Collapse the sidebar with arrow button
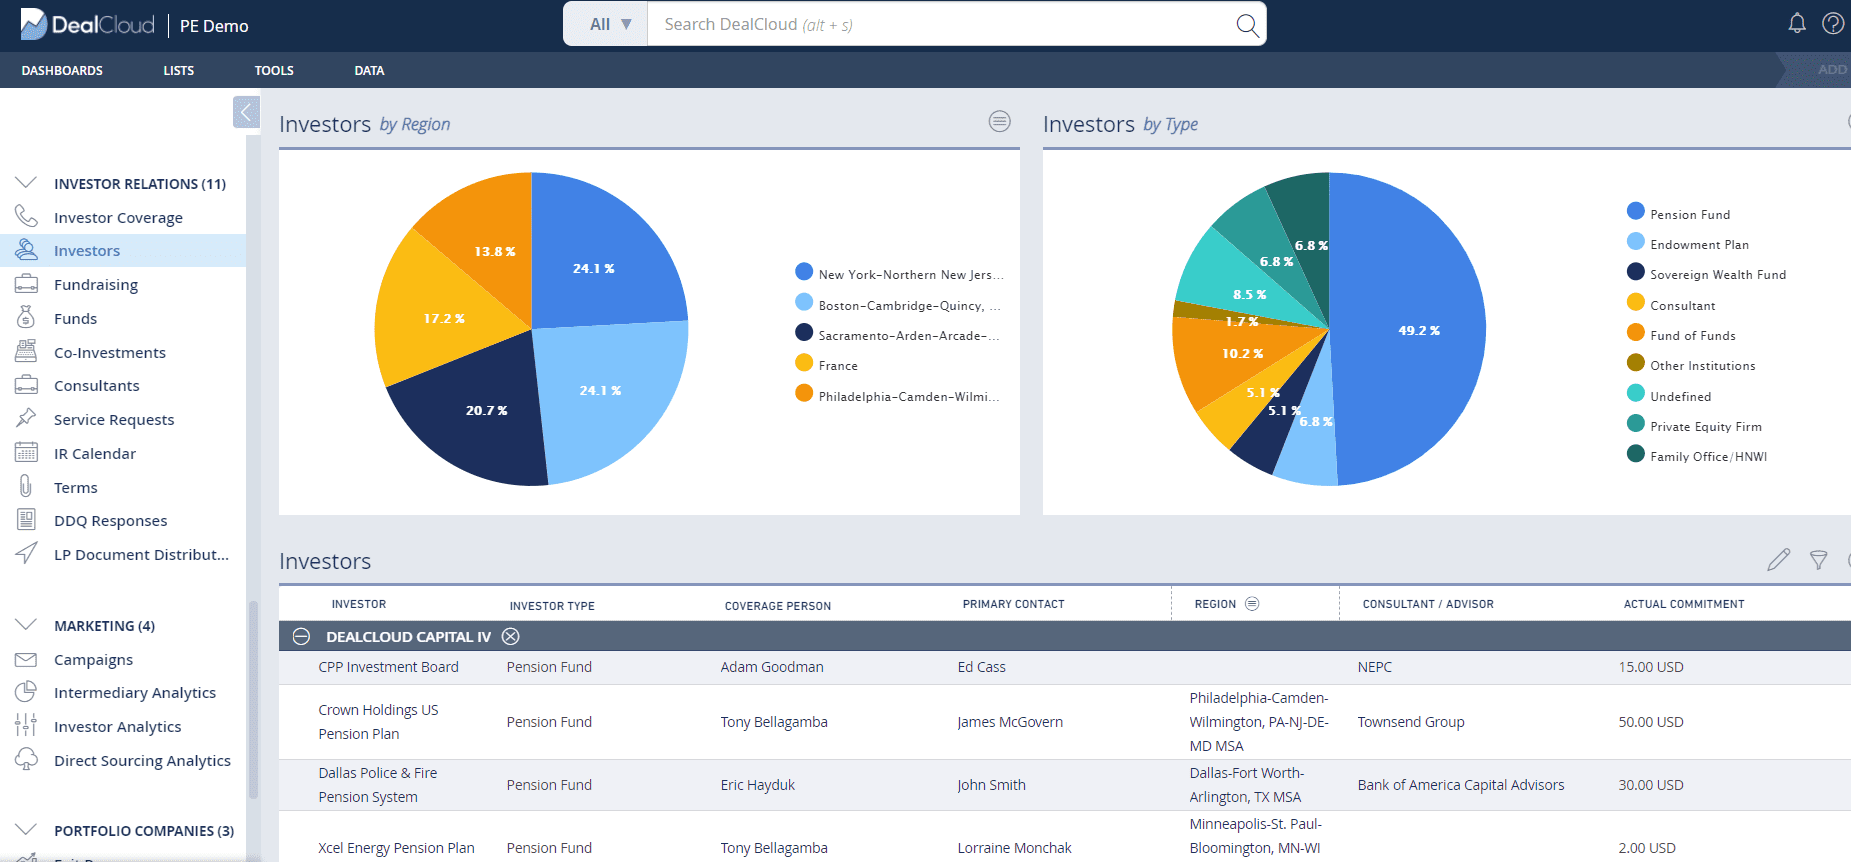 point(246,112)
